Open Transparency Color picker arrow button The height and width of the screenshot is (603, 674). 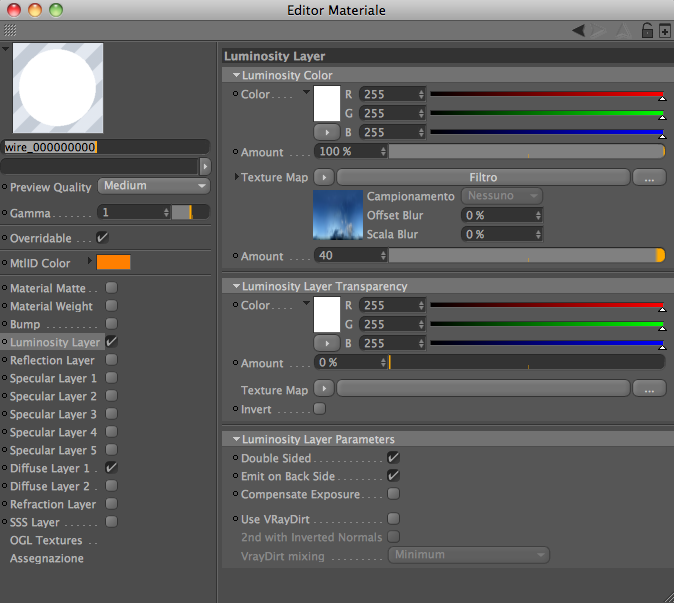326,343
